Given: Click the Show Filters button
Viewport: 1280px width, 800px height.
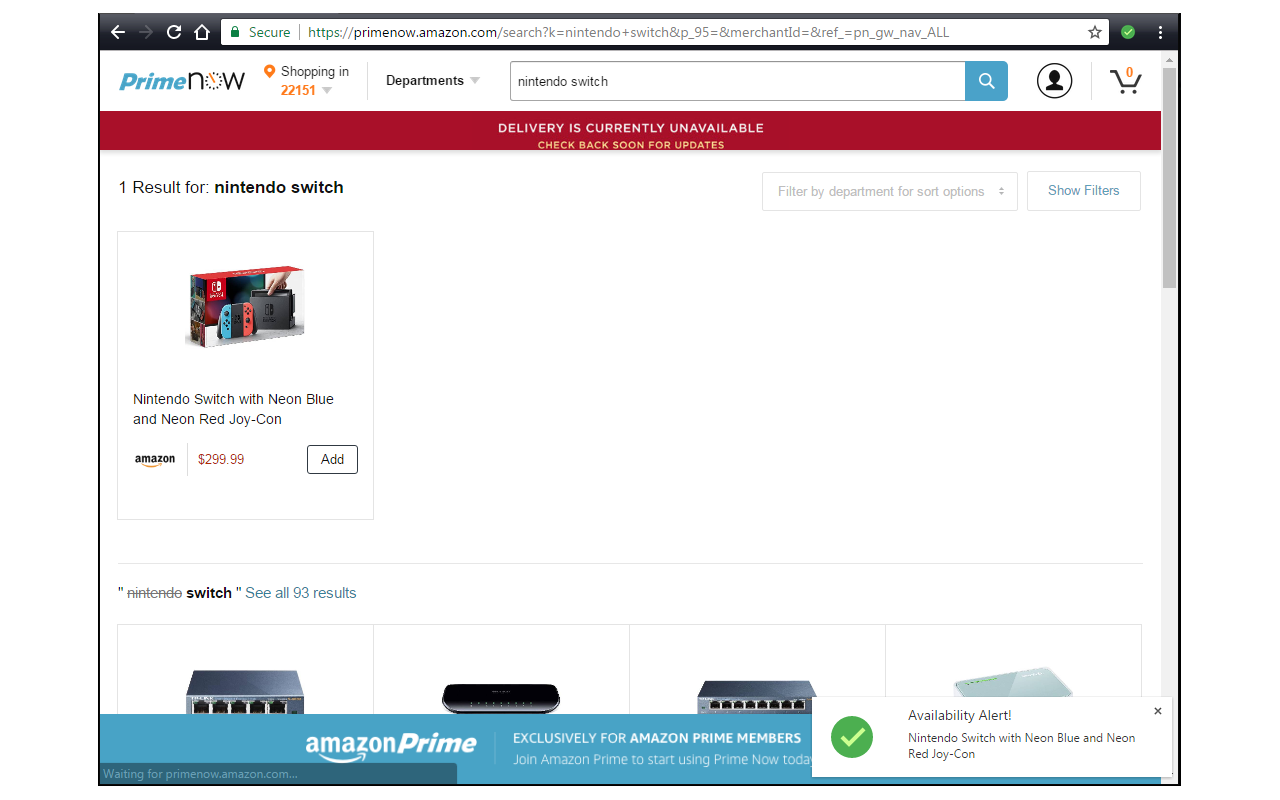Looking at the screenshot, I should [1084, 190].
